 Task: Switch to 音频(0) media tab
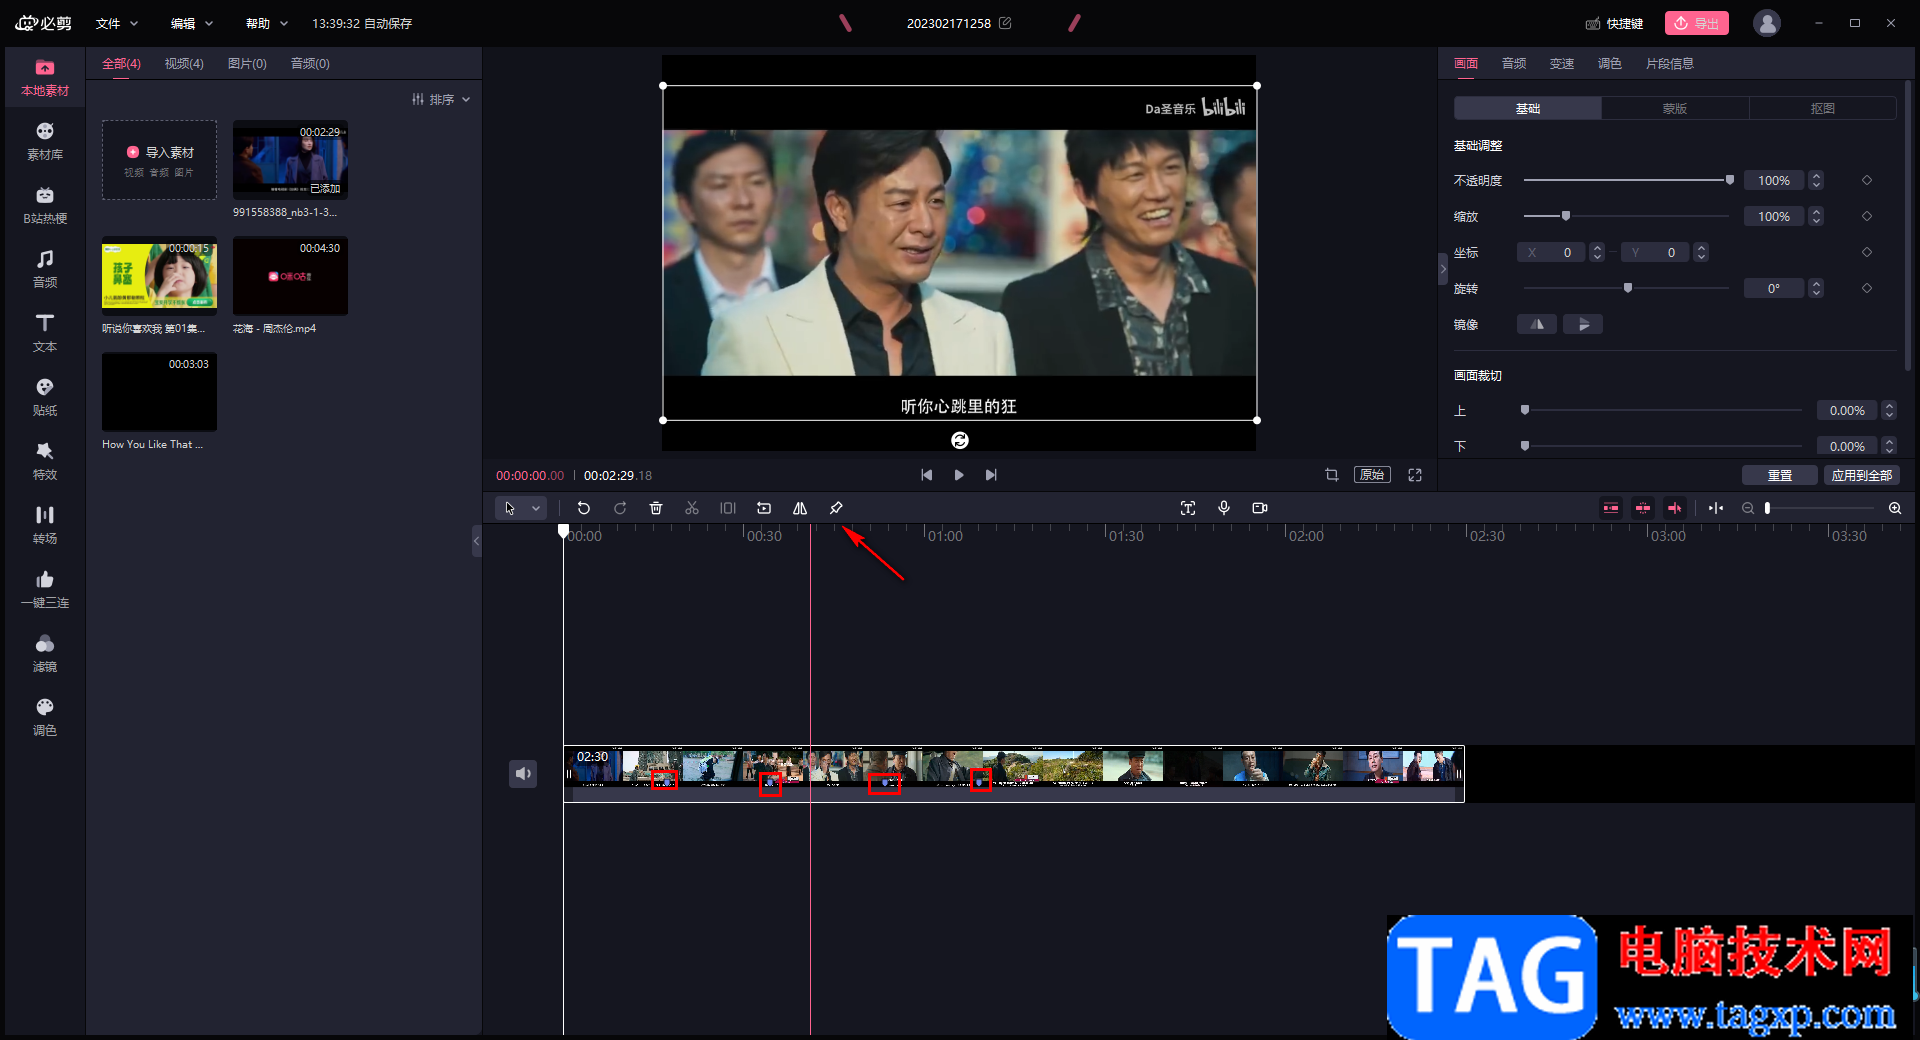coord(310,63)
